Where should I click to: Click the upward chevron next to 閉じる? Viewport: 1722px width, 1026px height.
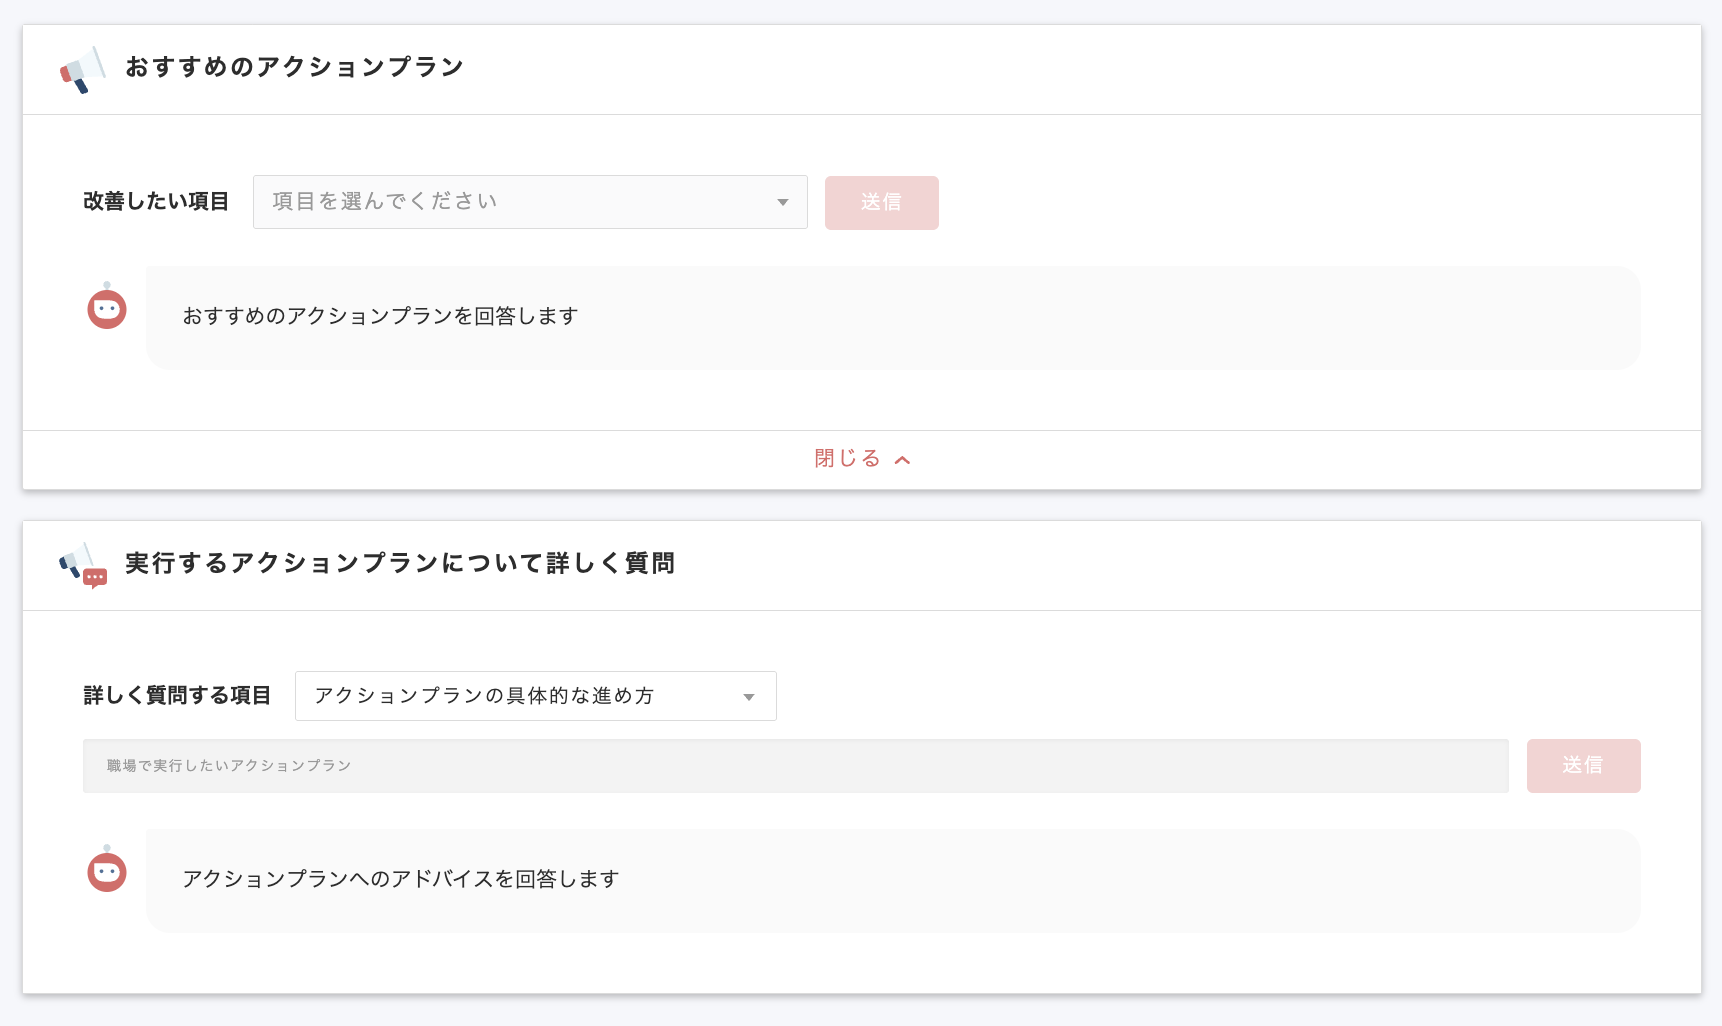pos(903,458)
